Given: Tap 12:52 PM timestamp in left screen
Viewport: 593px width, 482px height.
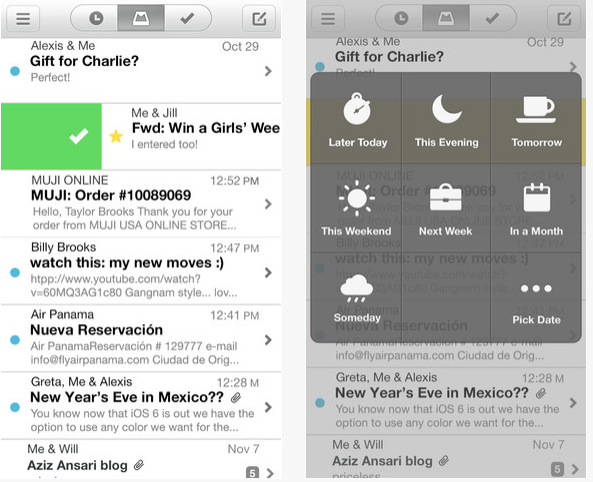Looking at the screenshot, I should (234, 181).
